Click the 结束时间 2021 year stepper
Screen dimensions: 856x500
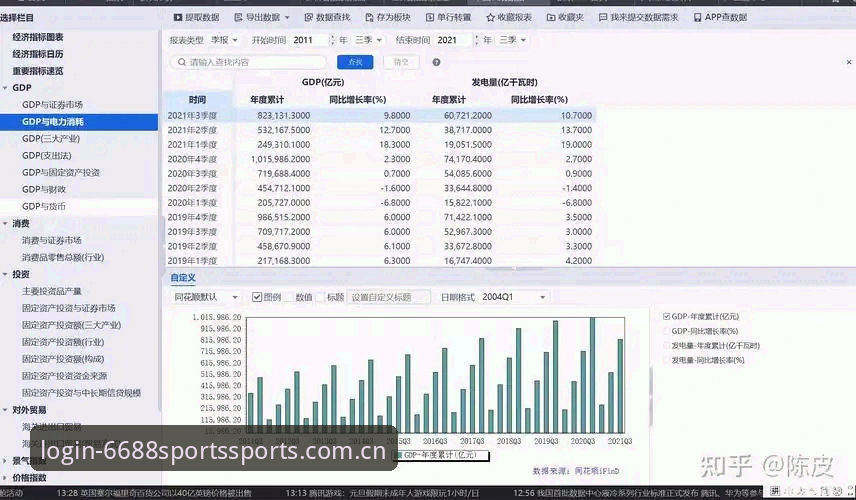coord(477,40)
